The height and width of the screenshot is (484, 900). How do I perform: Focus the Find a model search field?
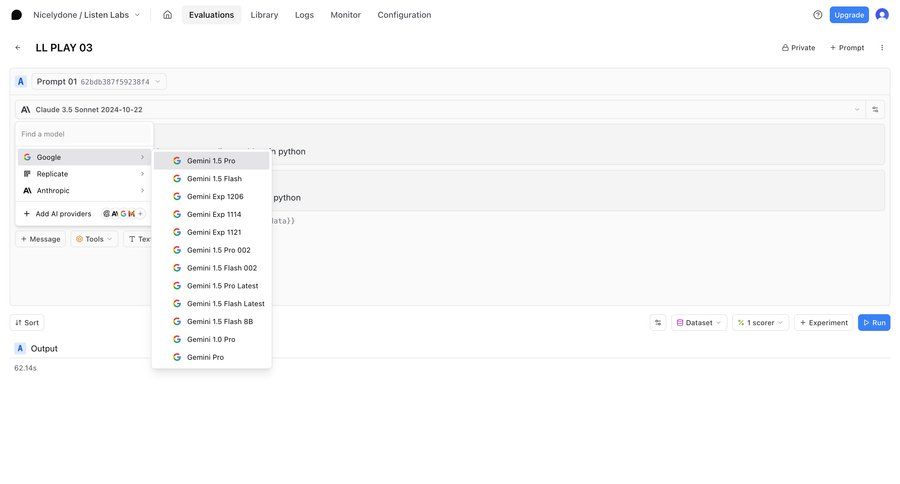click(x=84, y=134)
